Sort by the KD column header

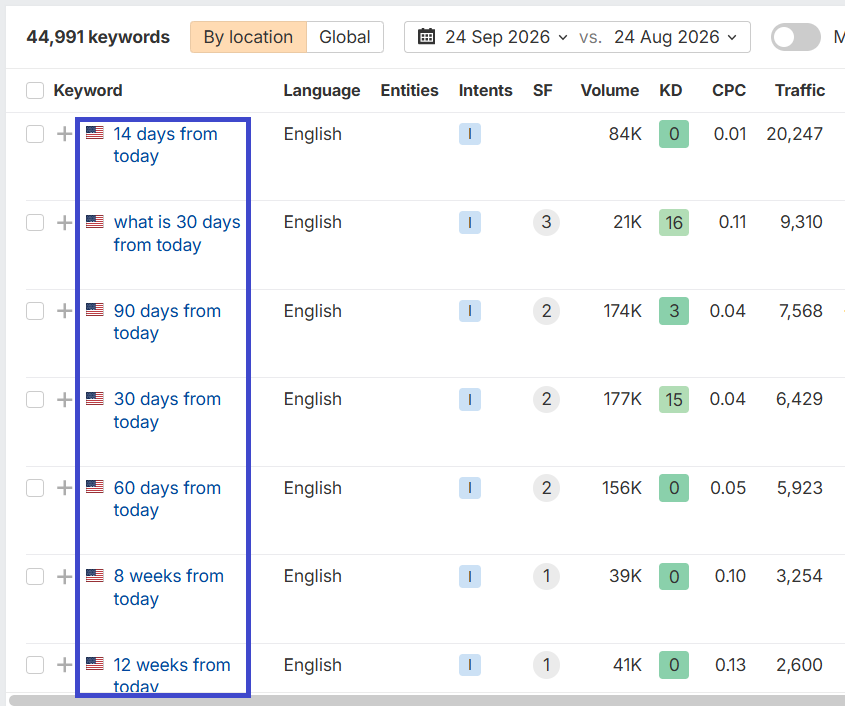pos(671,90)
